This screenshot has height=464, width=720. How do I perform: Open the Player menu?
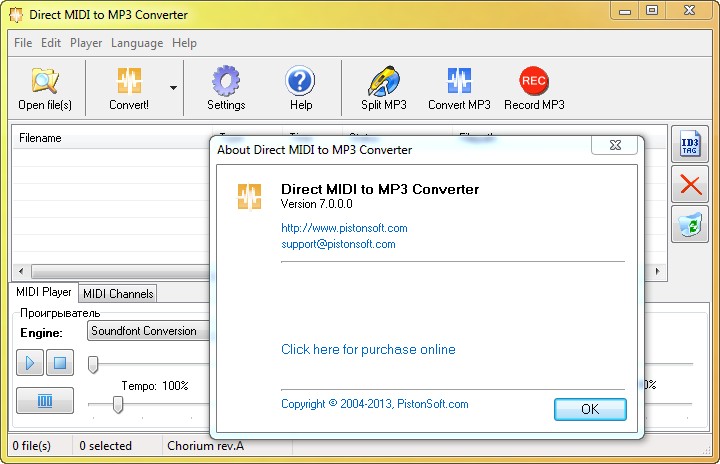tap(86, 43)
